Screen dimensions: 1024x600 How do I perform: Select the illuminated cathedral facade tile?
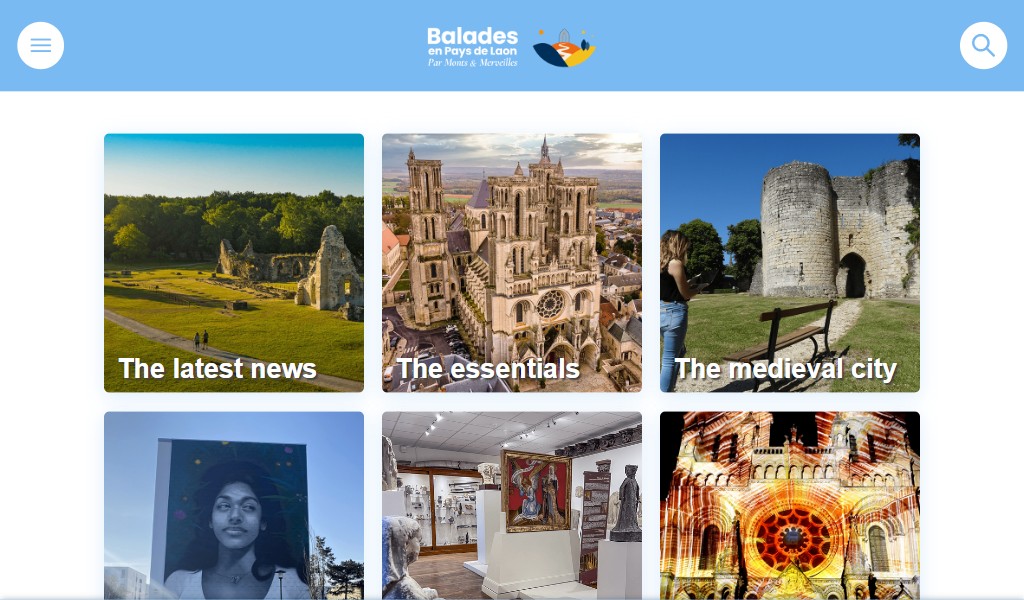[x=790, y=505]
